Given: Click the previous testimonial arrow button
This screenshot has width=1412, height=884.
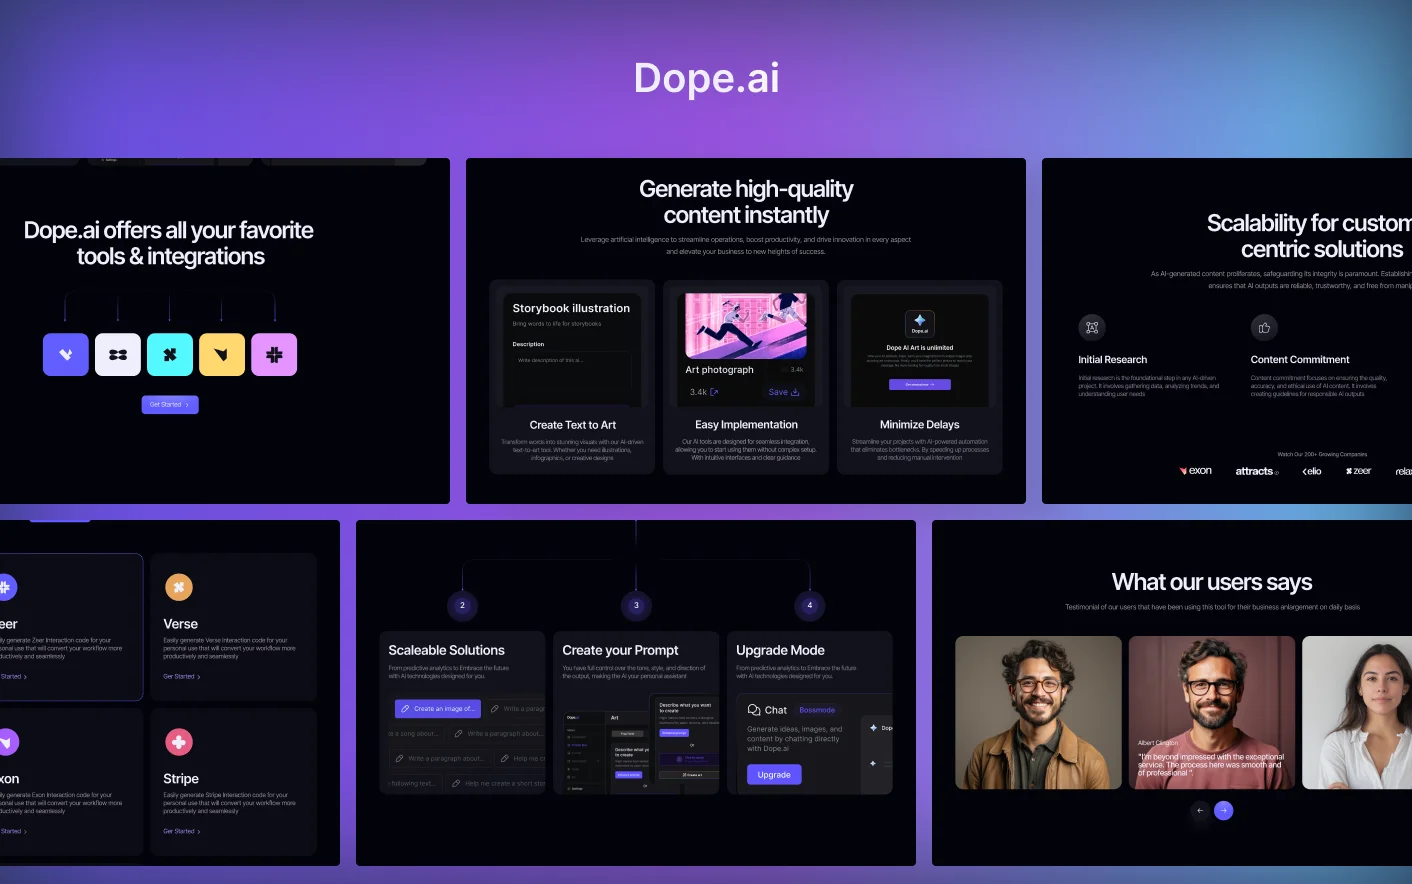Looking at the screenshot, I should 1200,811.
